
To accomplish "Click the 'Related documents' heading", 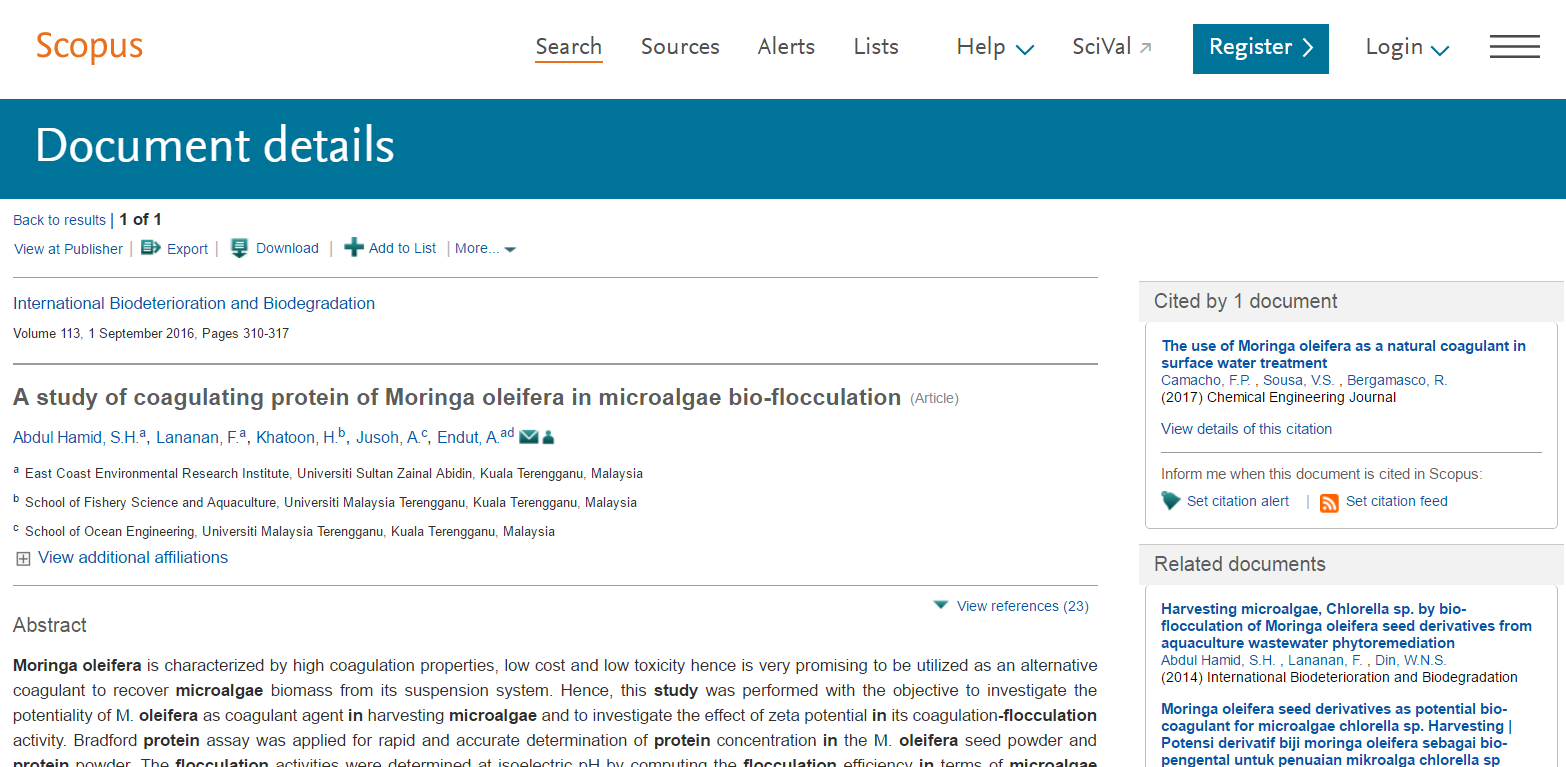I will coord(1240,564).
